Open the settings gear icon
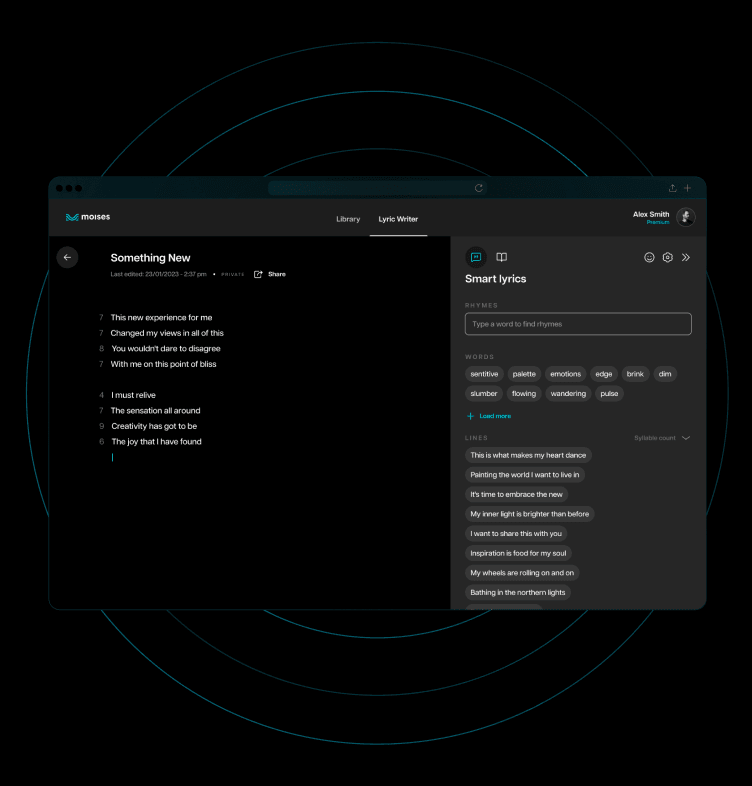The height and width of the screenshot is (786, 752). pyautogui.click(x=668, y=257)
